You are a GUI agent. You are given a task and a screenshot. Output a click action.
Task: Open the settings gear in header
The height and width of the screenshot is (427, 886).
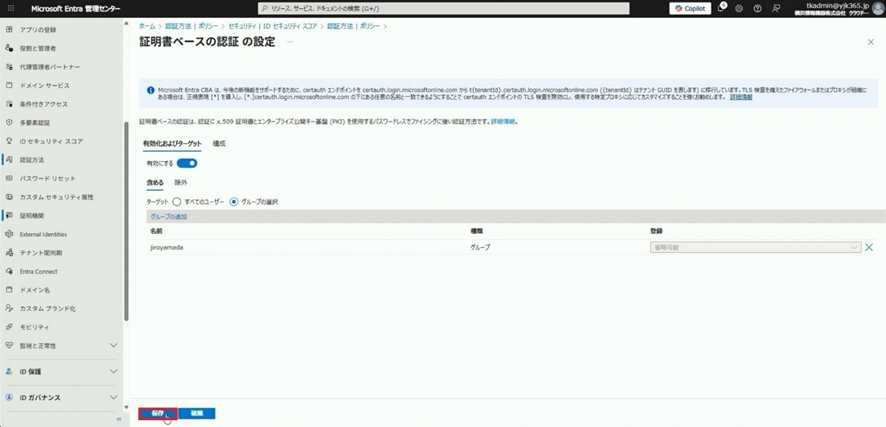(739, 8)
